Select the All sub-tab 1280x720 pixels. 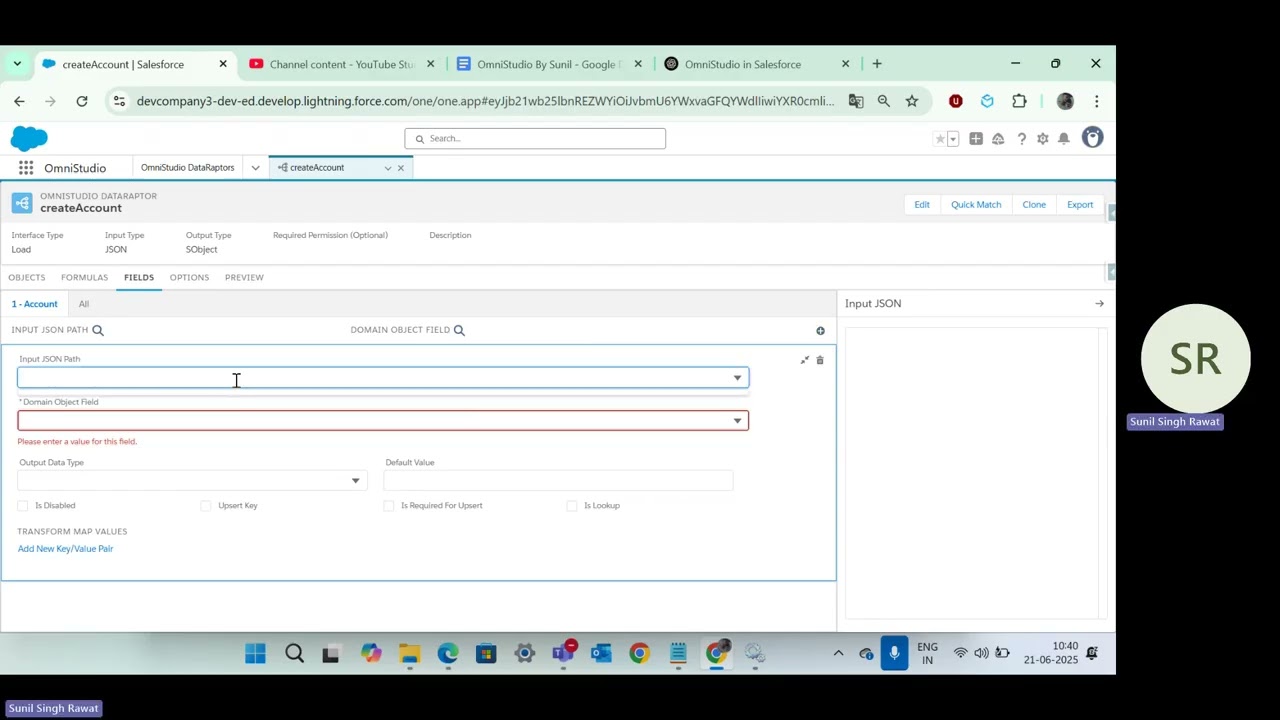tap(84, 304)
